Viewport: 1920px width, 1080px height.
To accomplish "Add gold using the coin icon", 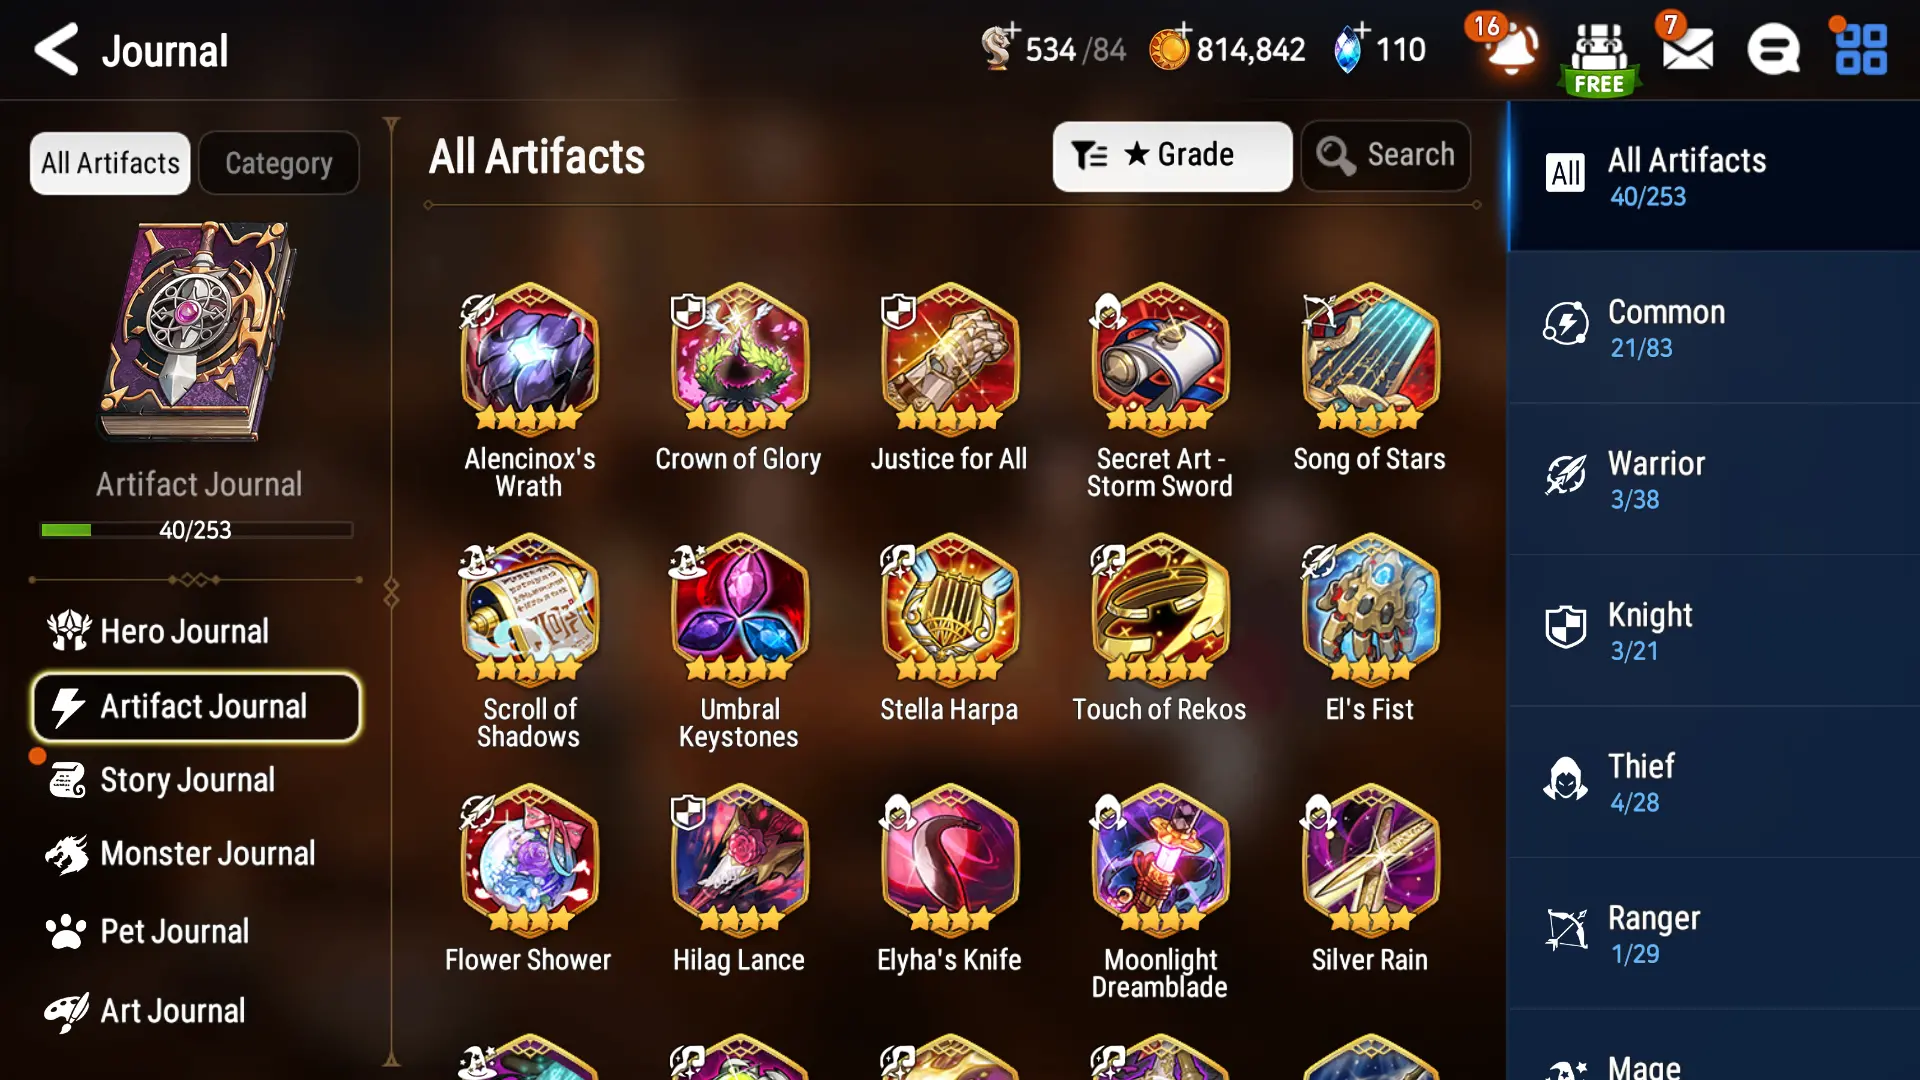I will (x=1169, y=48).
